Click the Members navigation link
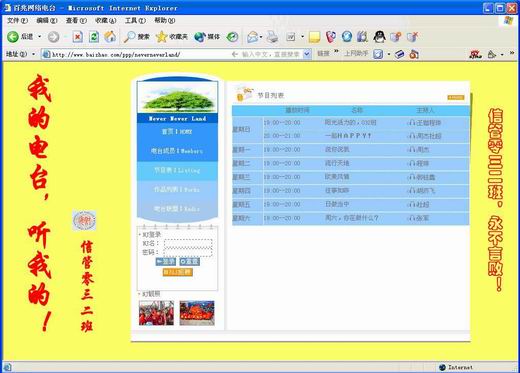Image resolution: width=520 pixels, height=373 pixels. (177, 151)
